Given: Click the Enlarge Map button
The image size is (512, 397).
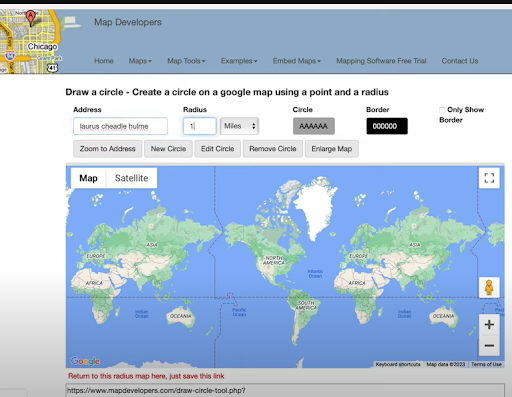Looking at the screenshot, I should pos(332,149).
